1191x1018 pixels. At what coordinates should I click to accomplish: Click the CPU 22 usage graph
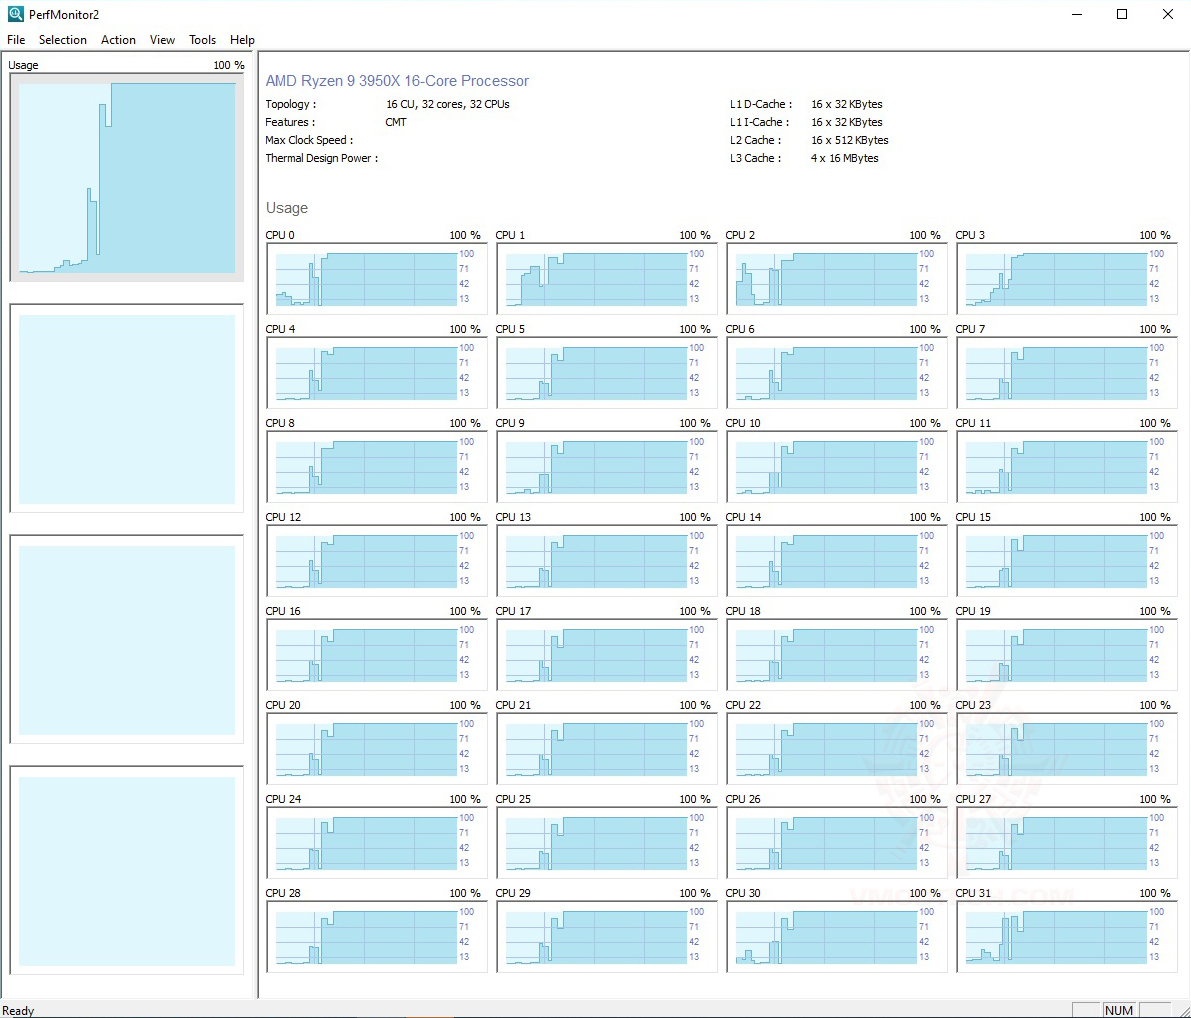point(837,750)
